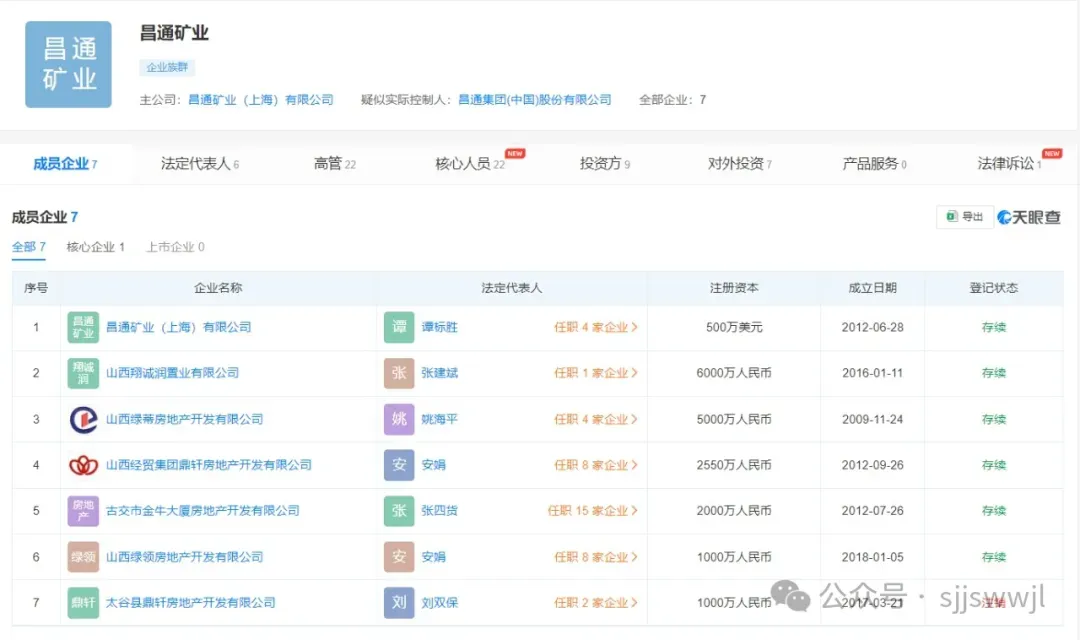This screenshot has width=1080, height=640.
Task: Click the Excel export icon next to 导出
Action: (x=952, y=216)
